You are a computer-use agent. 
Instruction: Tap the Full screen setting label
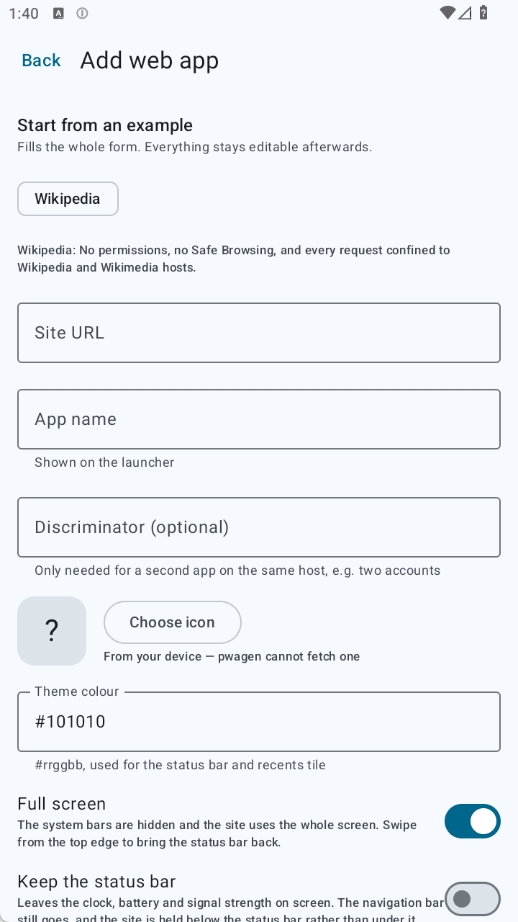coord(62,804)
